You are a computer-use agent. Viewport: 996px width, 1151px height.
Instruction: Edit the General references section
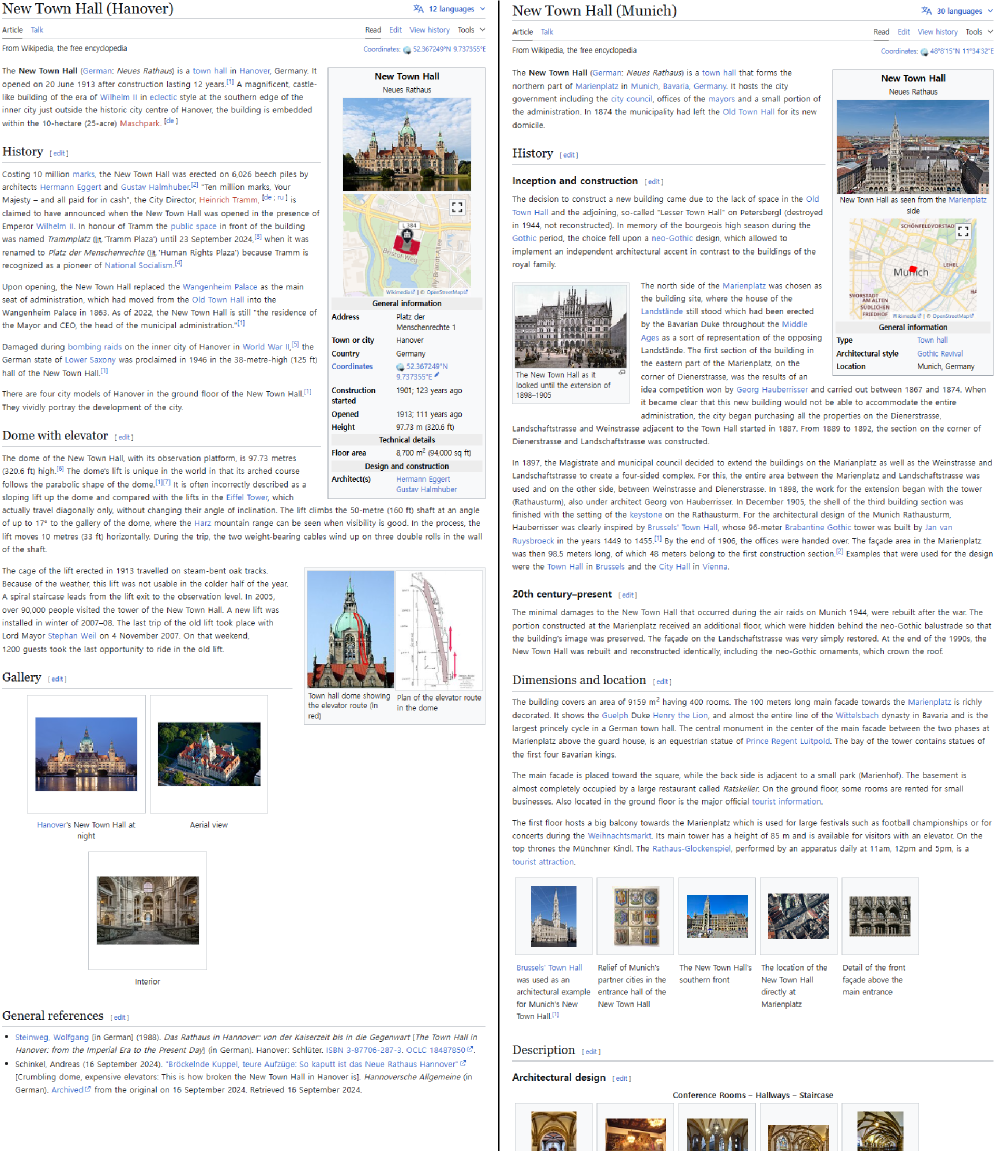click(x=120, y=1017)
